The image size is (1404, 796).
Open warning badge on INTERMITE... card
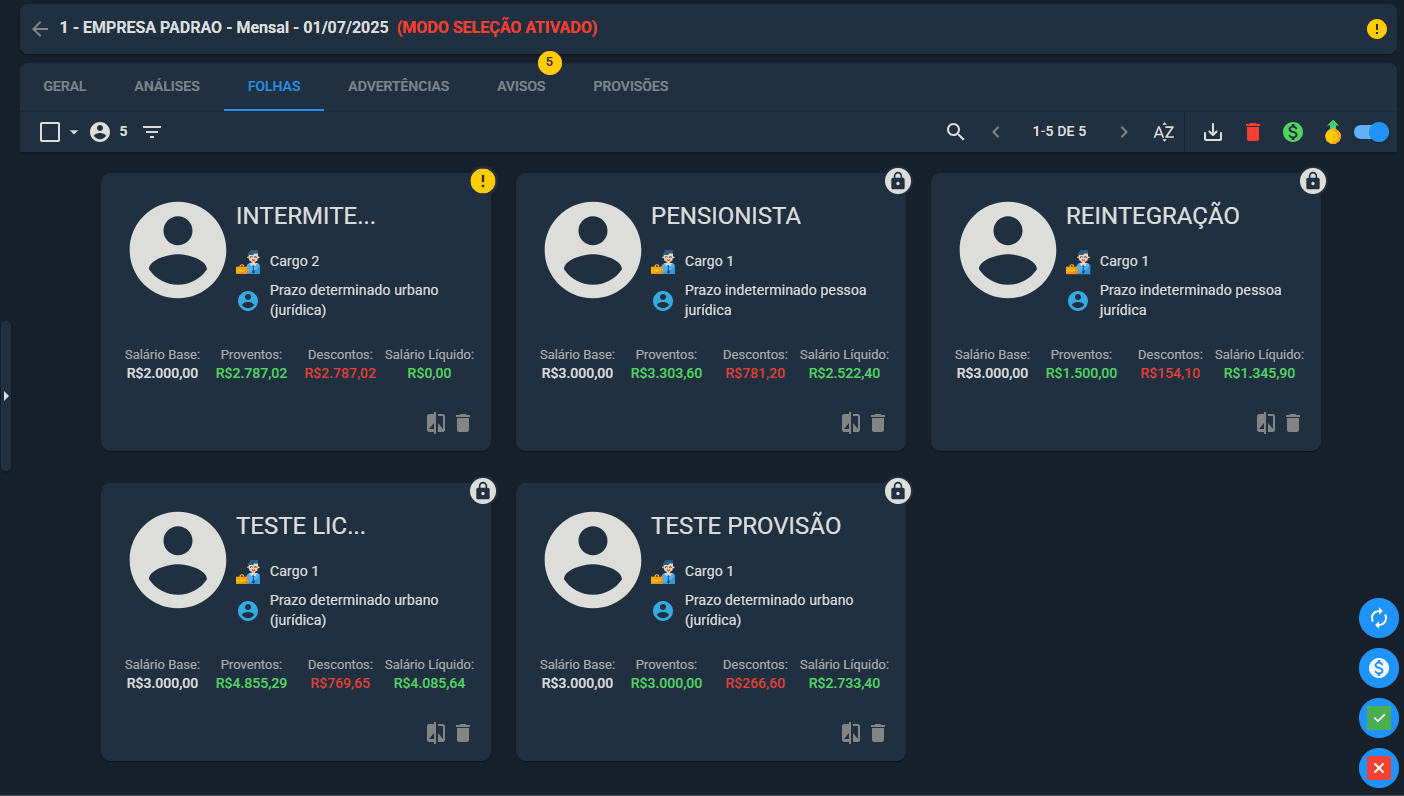[x=483, y=181]
